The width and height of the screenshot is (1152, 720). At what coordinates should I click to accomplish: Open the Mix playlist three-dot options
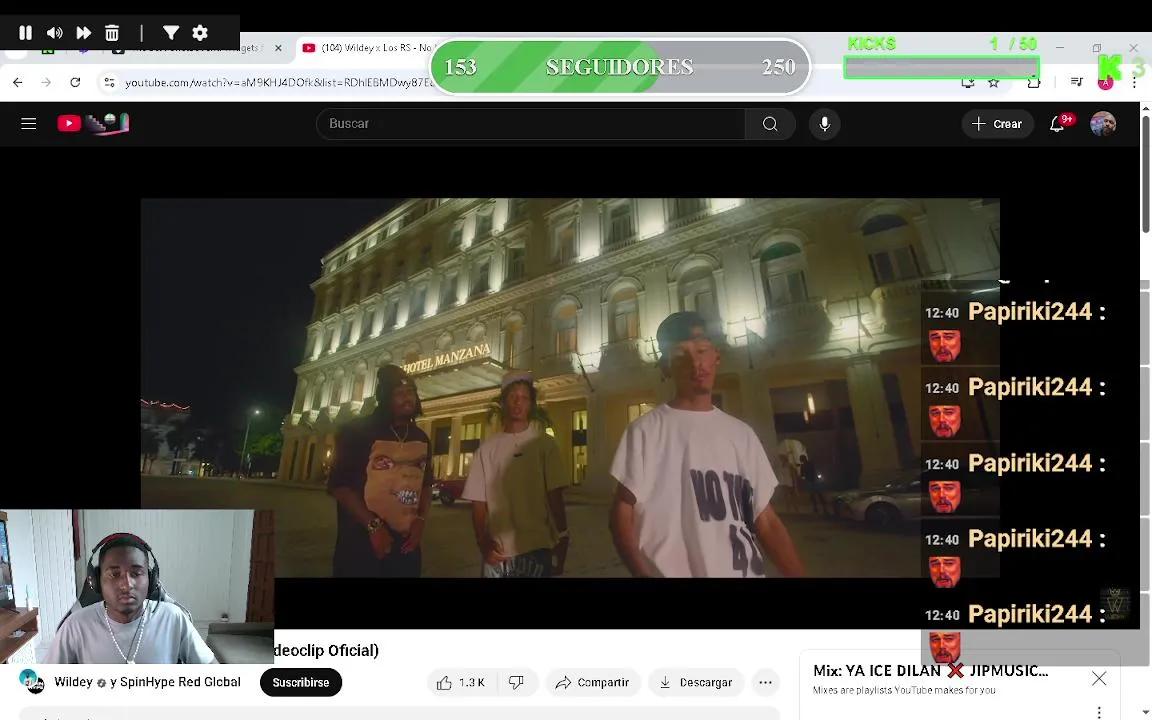click(1098, 712)
